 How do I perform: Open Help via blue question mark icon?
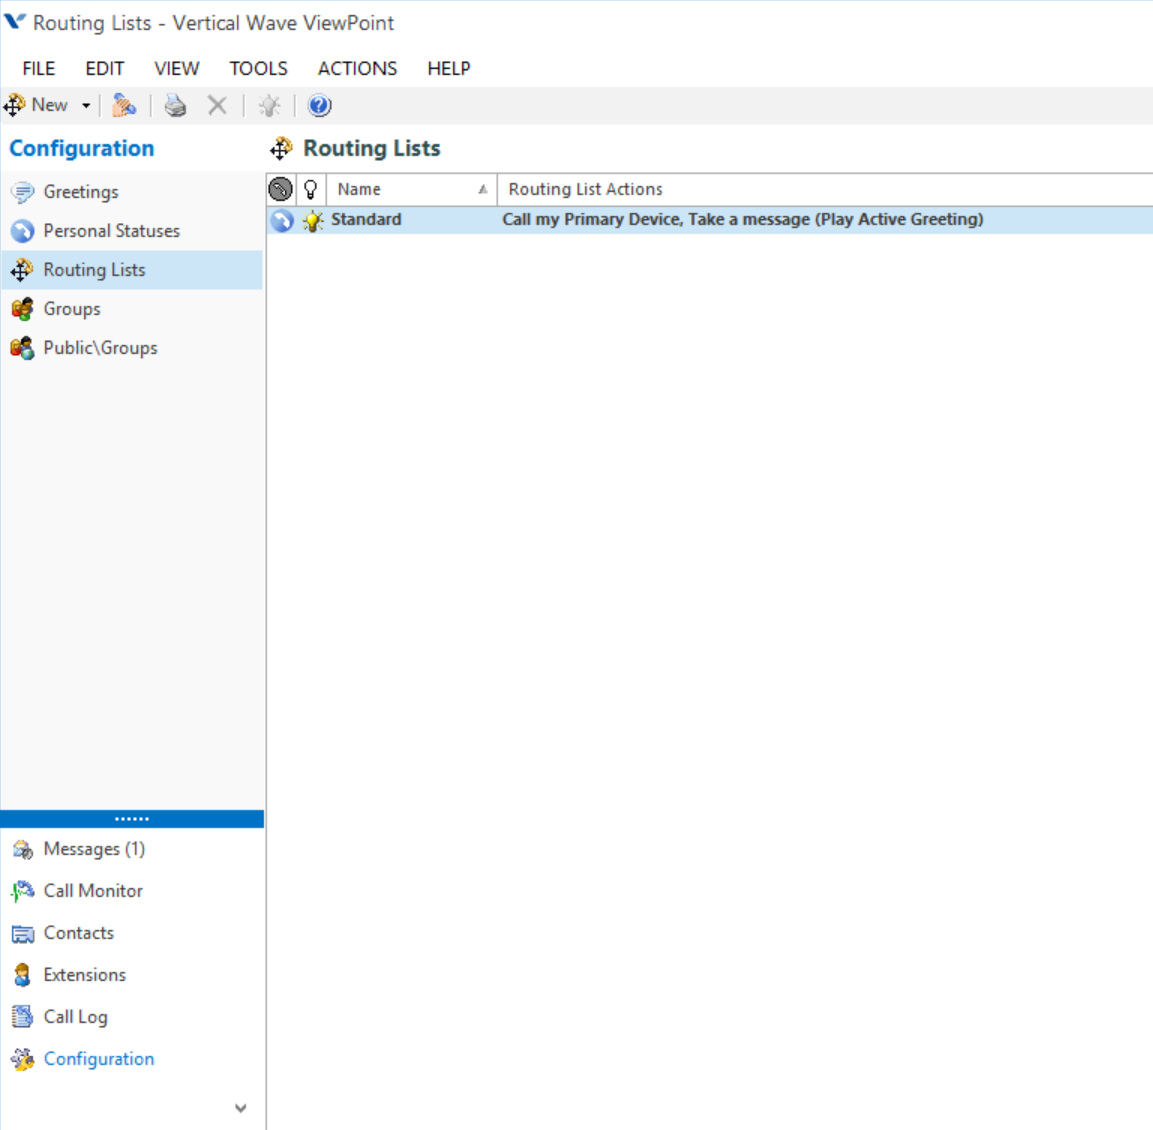tap(319, 105)
